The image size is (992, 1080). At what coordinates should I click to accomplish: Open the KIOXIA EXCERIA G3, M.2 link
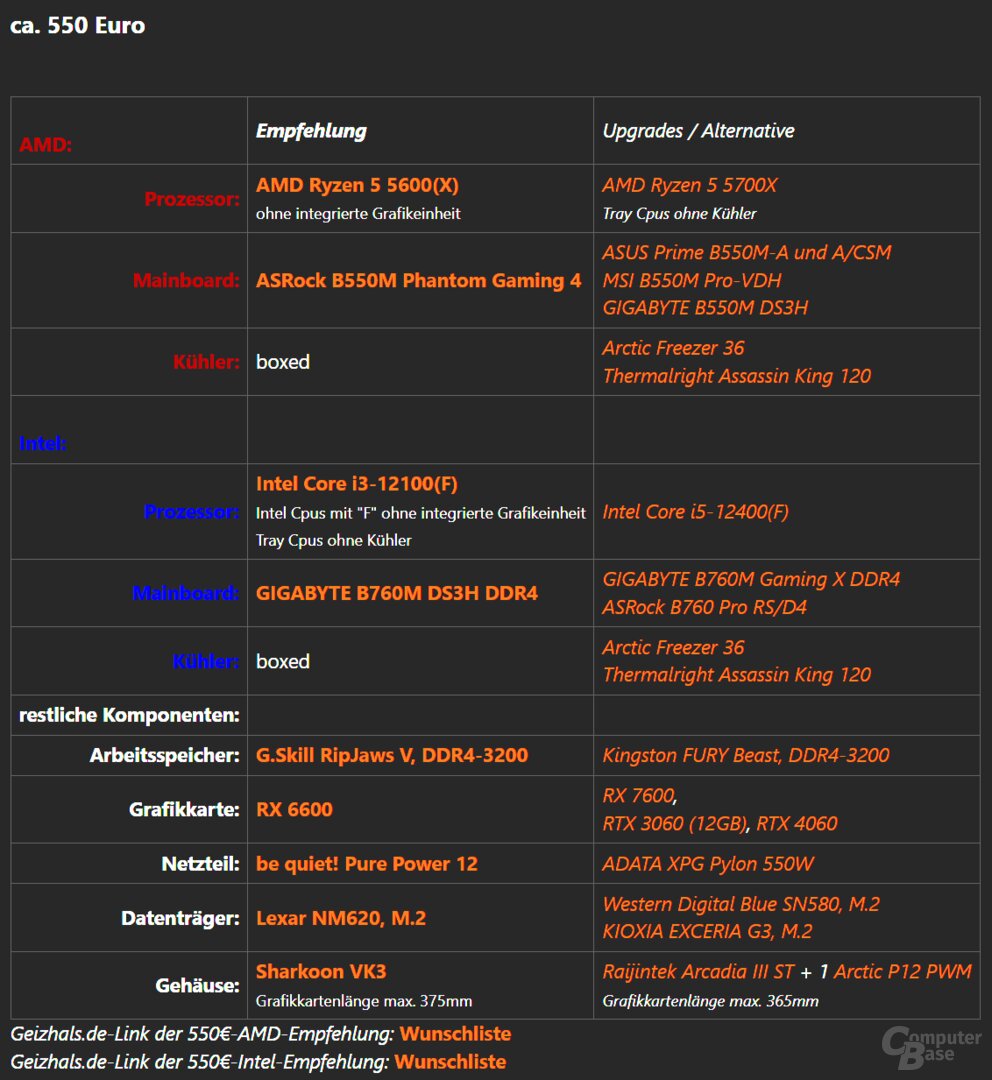tap(707, 932)
